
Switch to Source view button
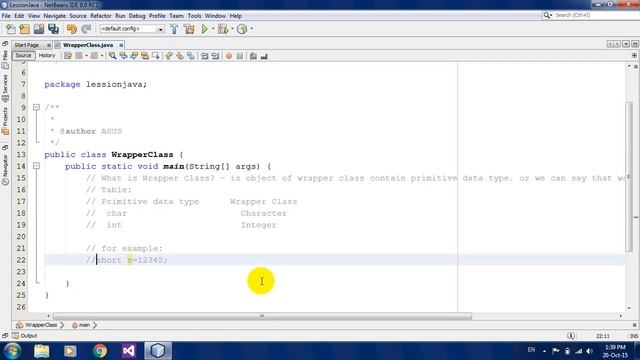tap(23, 56)
